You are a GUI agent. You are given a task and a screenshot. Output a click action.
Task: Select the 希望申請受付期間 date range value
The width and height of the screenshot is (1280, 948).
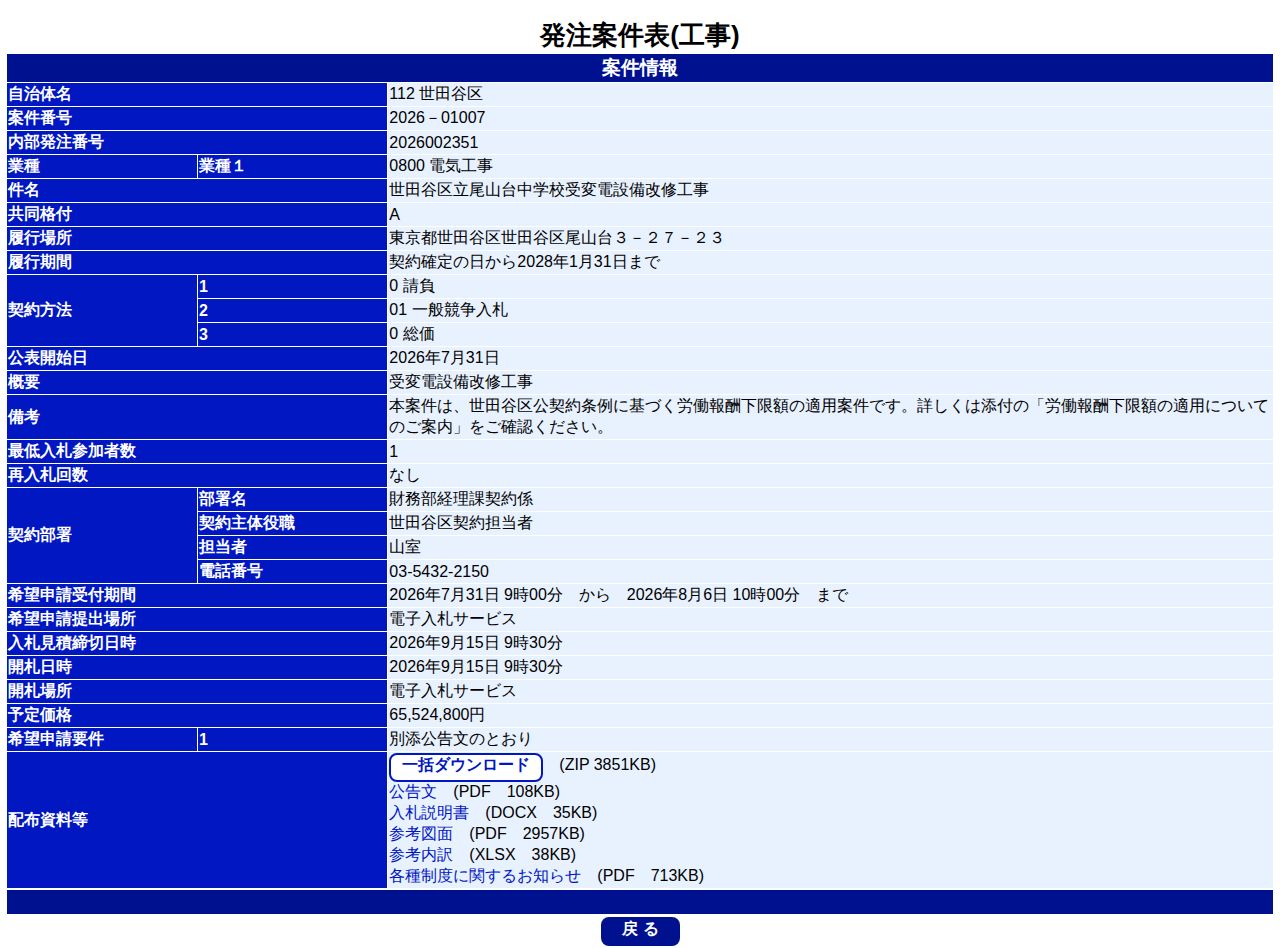(619, 595)
